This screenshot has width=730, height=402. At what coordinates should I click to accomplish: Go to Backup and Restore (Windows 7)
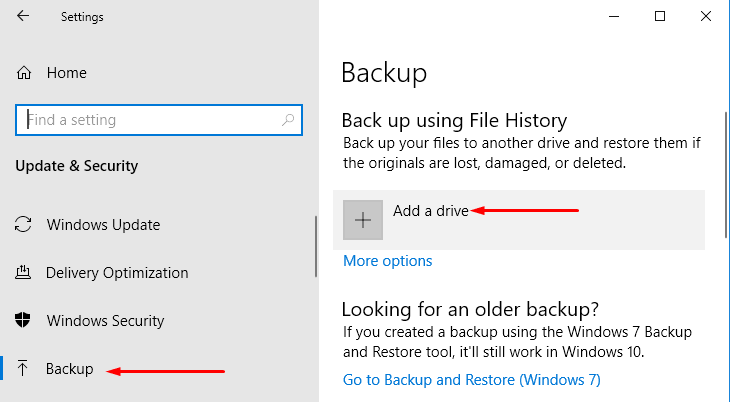coord(471,380)
